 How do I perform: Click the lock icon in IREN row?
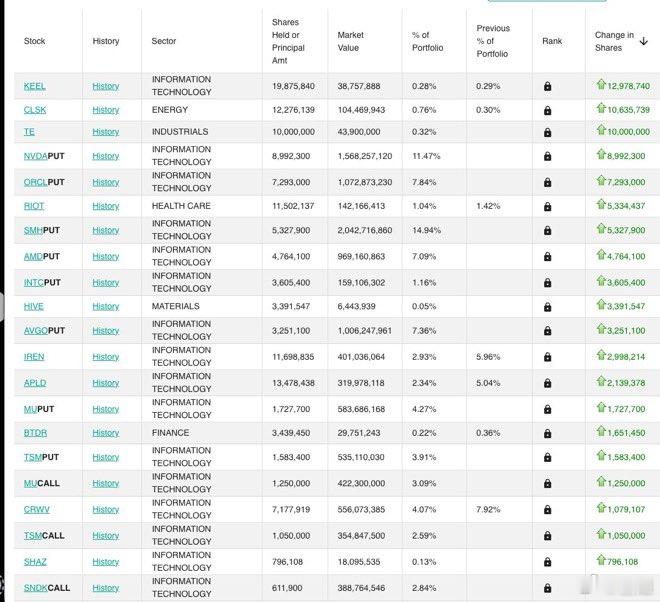[547, 357]
